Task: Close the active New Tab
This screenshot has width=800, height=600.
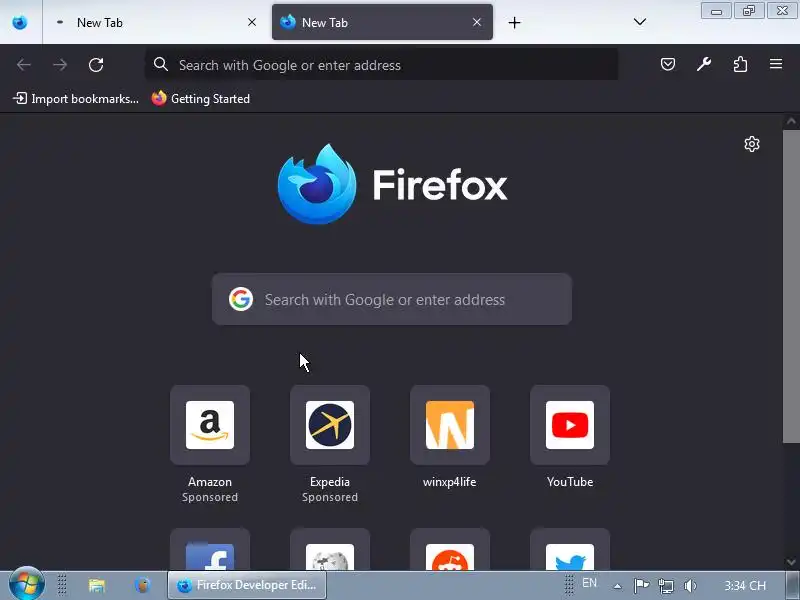Action: click(477, 22)
